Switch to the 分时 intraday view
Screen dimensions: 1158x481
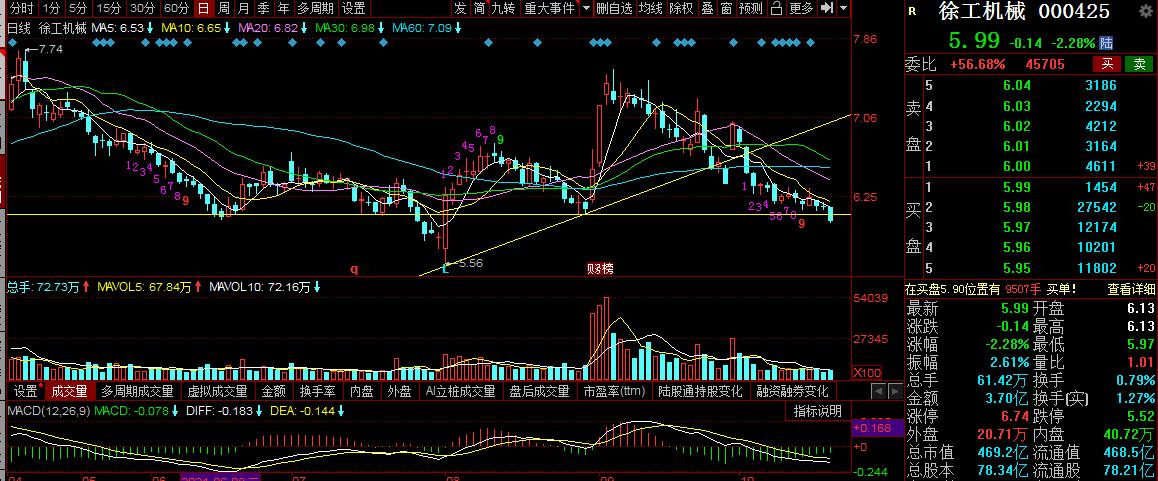[x=23, y=9]
